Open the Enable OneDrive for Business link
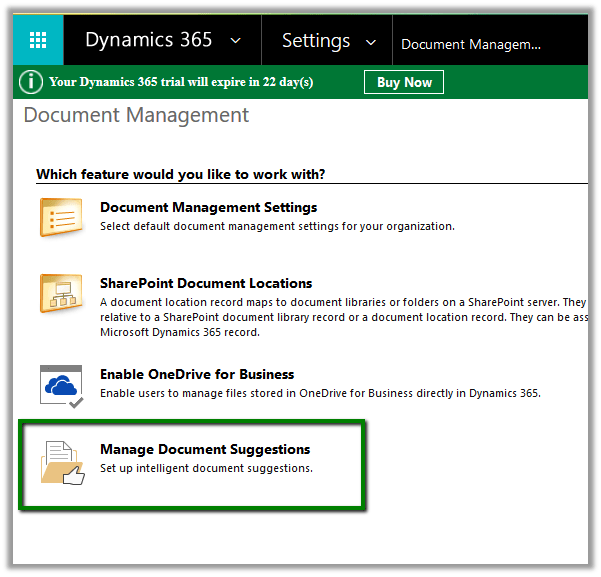Screen dimensions: 601x577 (197, 375)
